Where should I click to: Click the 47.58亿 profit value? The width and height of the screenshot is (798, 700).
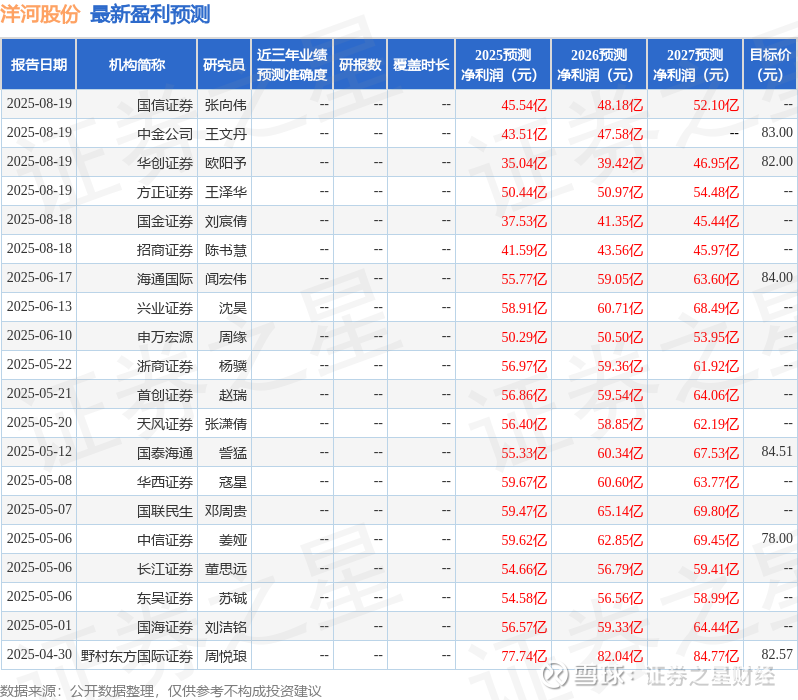click(x=620, y=134)
